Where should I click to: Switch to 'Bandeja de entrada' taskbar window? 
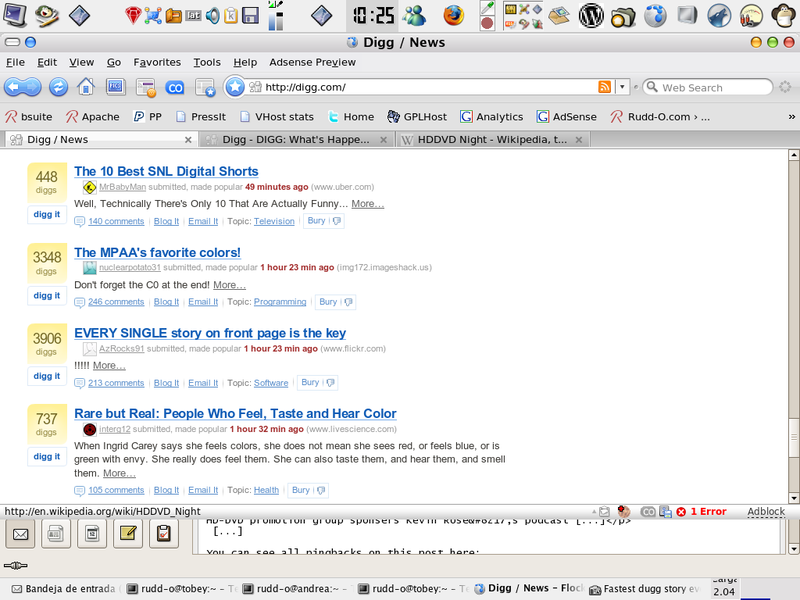[x=64, y=589]
